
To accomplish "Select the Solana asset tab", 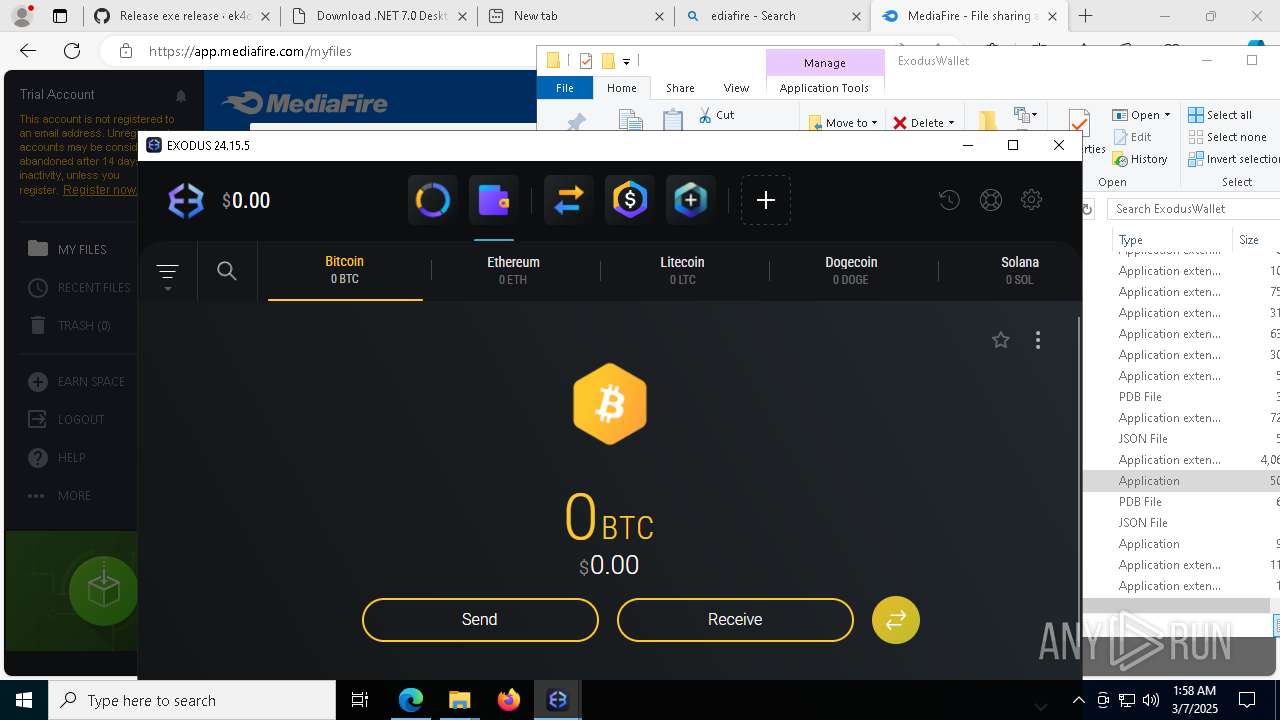I will [1020, 270].
